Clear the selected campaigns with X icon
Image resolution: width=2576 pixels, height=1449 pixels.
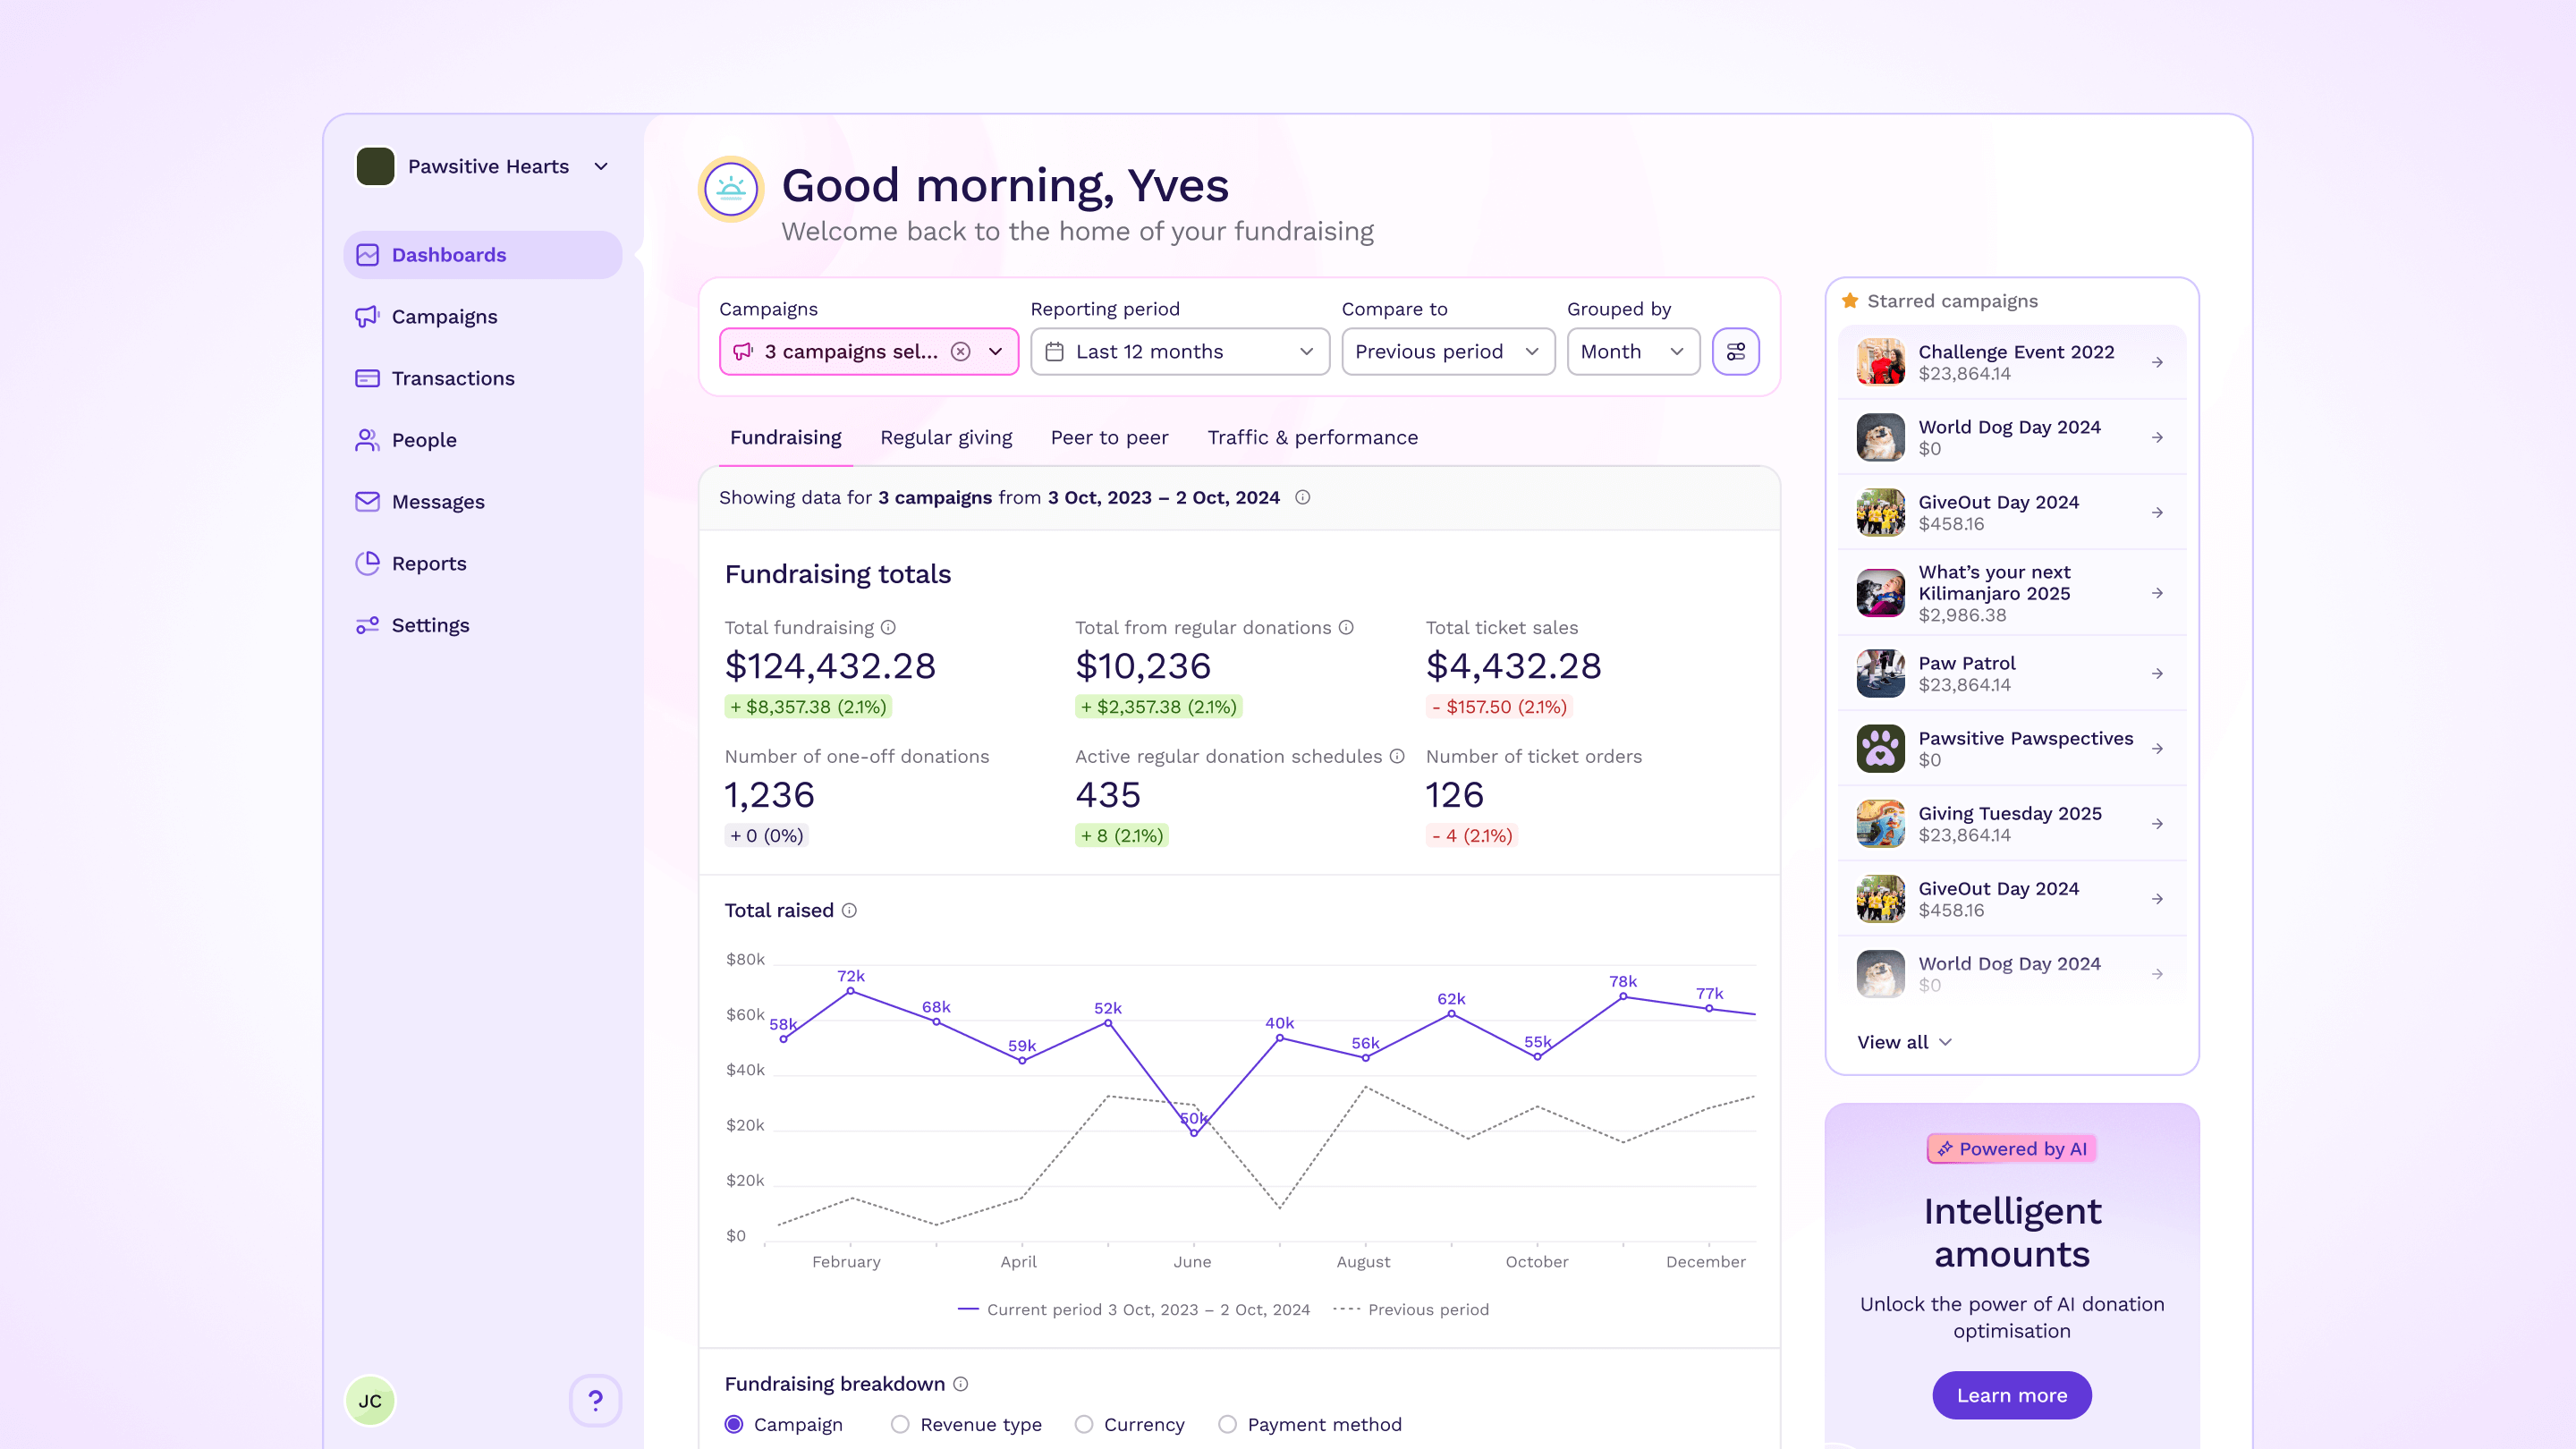click(960, 352)
